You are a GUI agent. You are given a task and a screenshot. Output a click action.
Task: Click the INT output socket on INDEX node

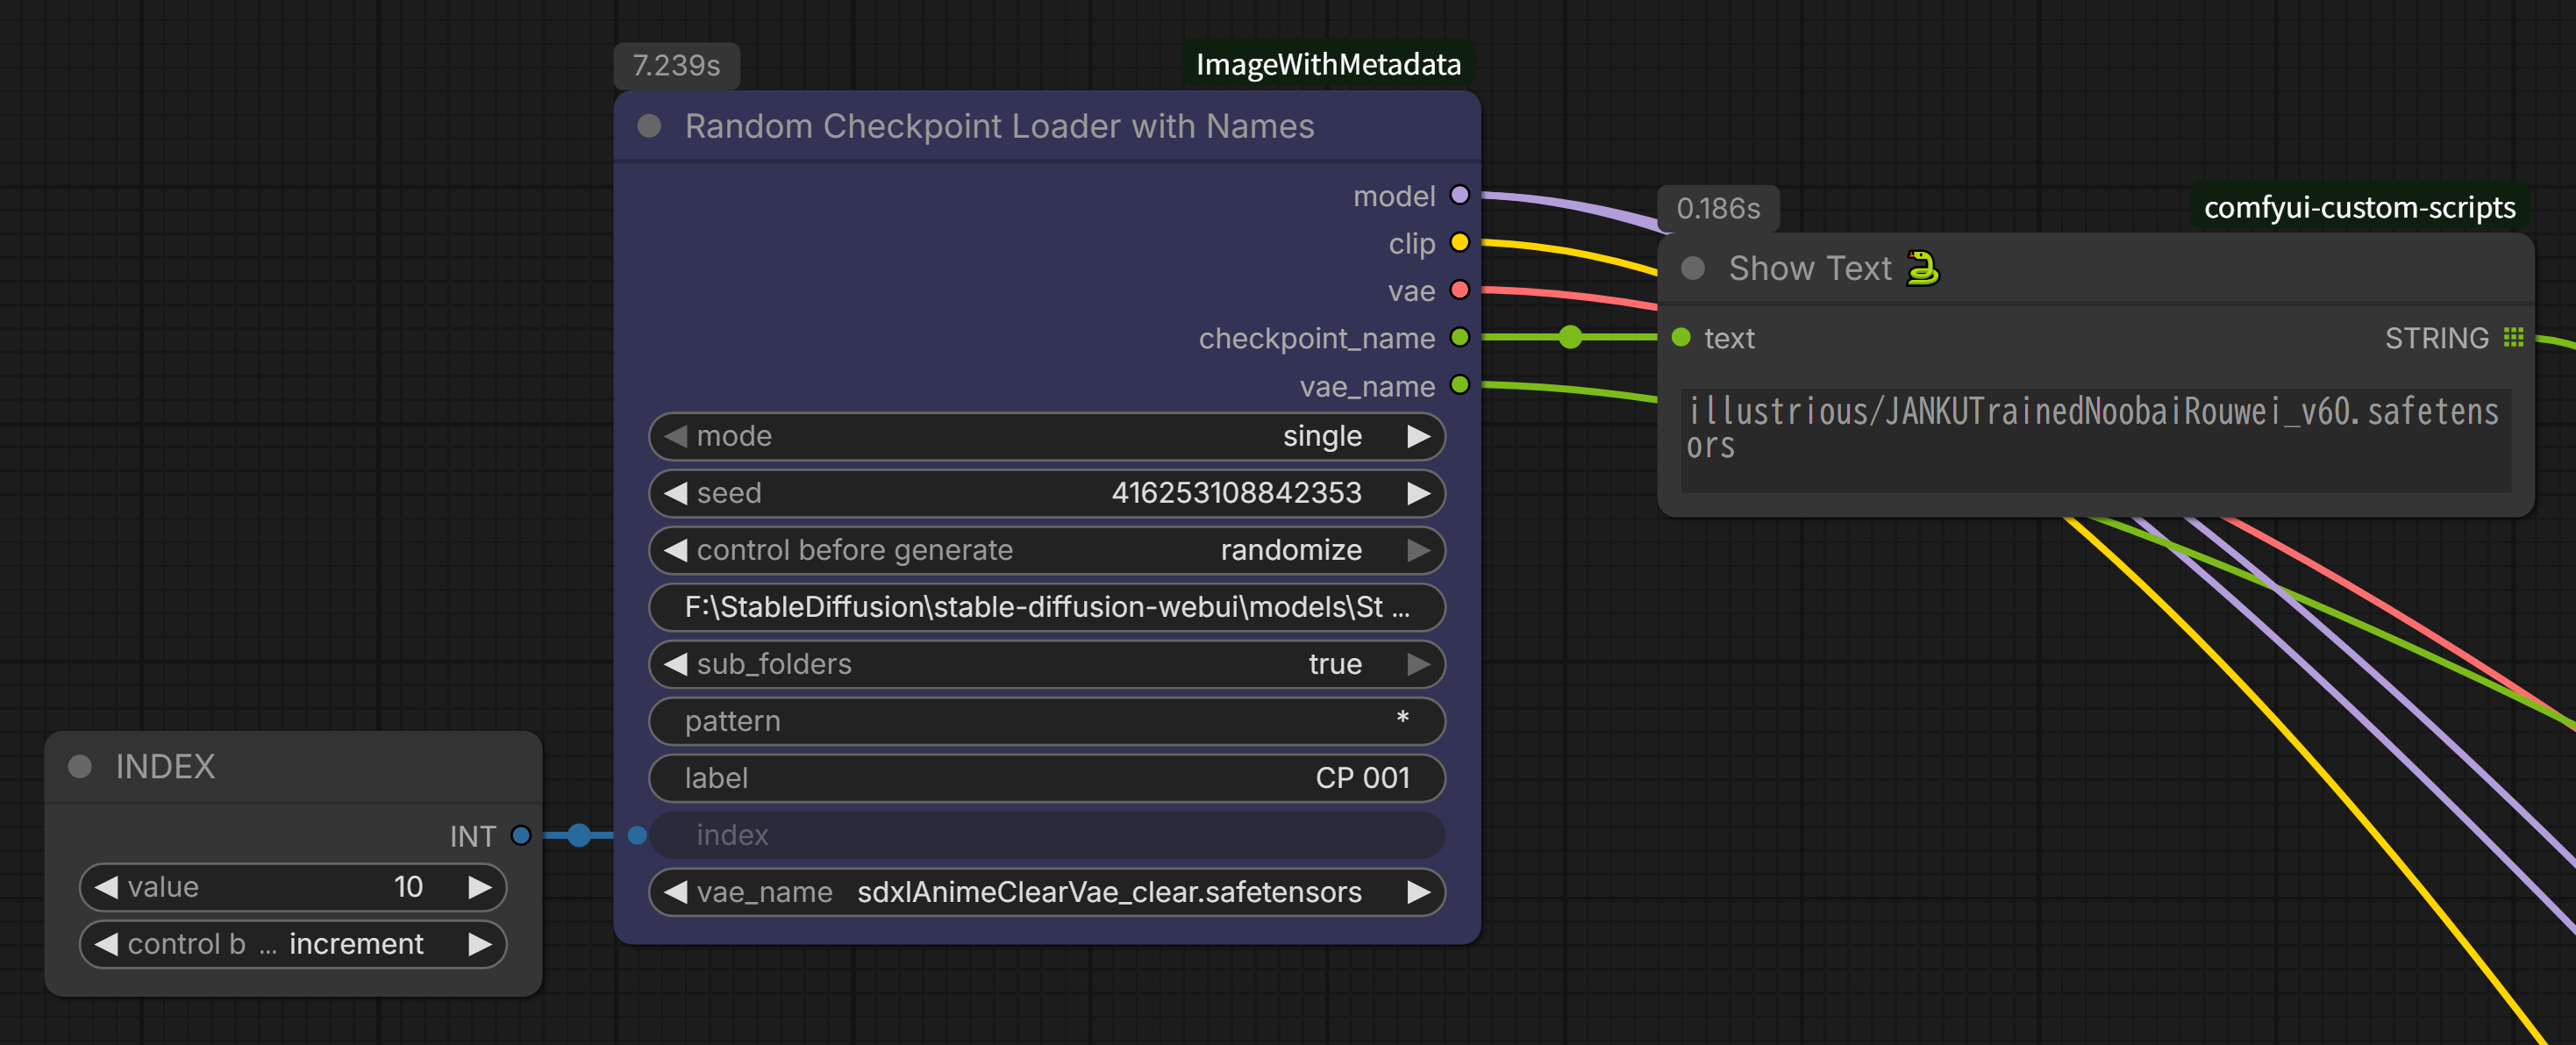point(521,835)
